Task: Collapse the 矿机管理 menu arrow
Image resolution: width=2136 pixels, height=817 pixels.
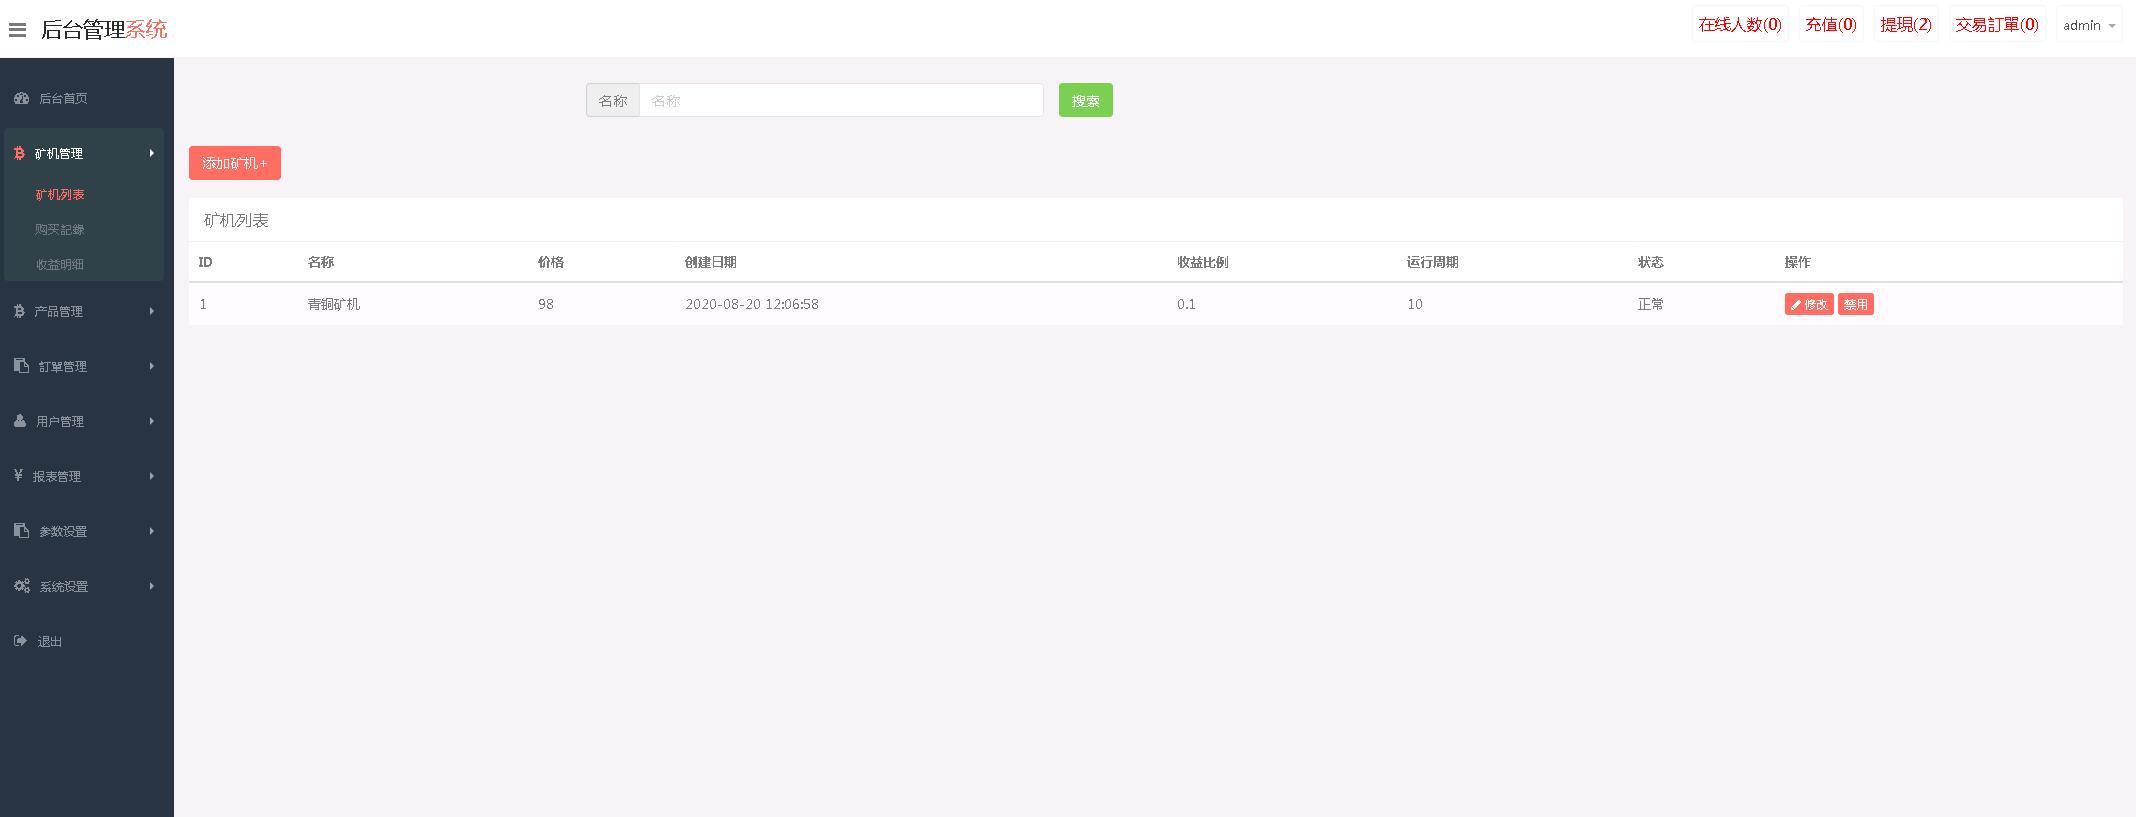Action: tap(152, 153)
